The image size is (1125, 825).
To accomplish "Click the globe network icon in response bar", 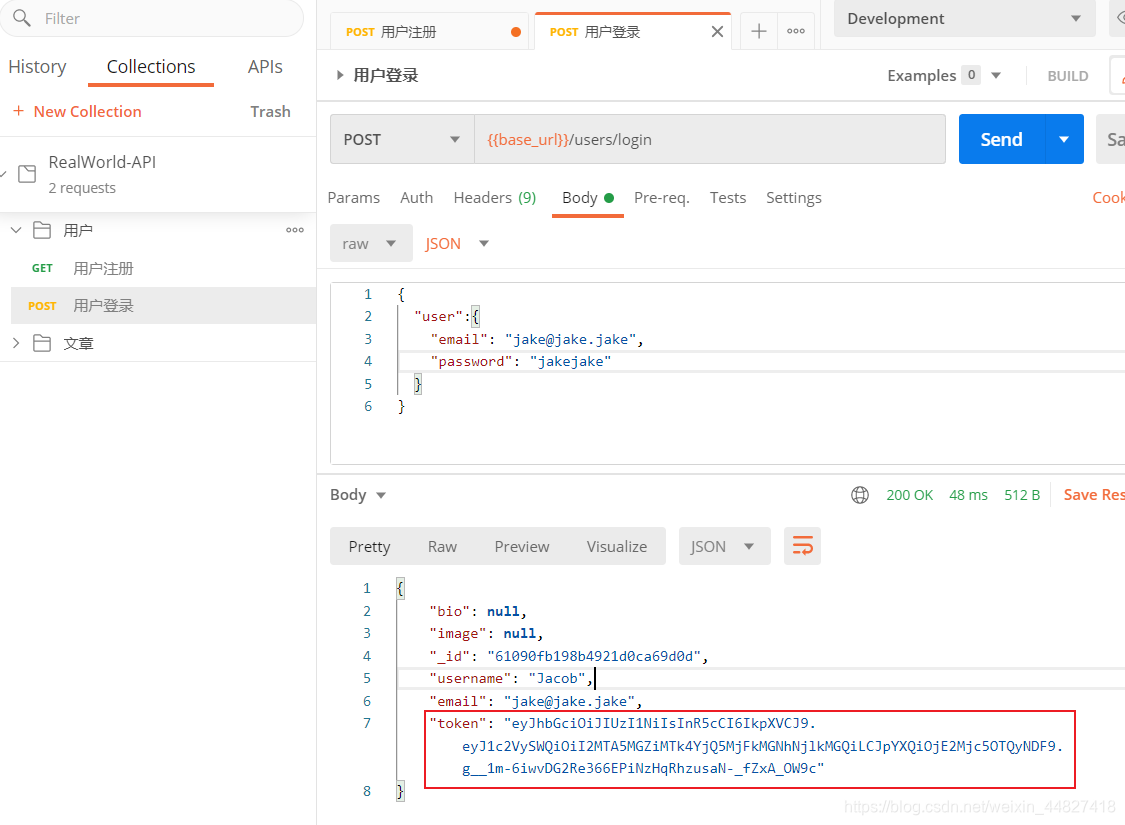I will pos(860,495).
